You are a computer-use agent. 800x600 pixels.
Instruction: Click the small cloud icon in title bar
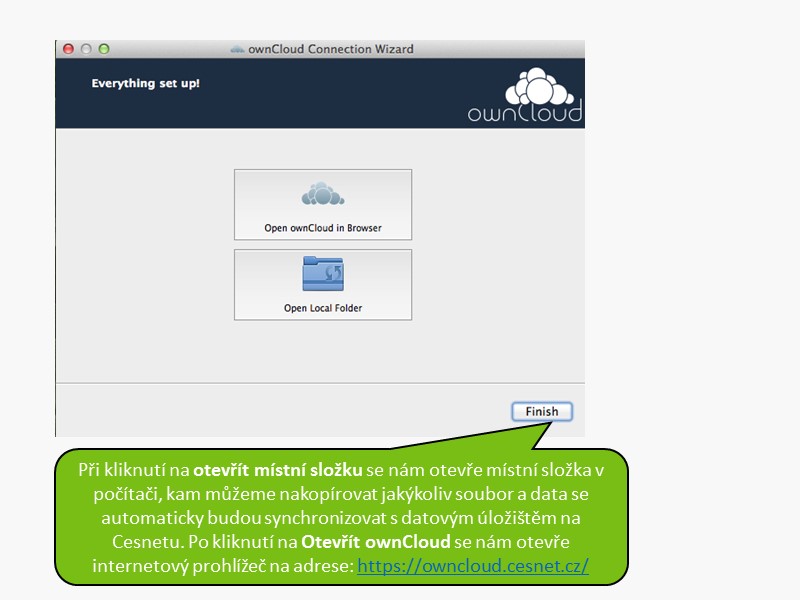237,49
